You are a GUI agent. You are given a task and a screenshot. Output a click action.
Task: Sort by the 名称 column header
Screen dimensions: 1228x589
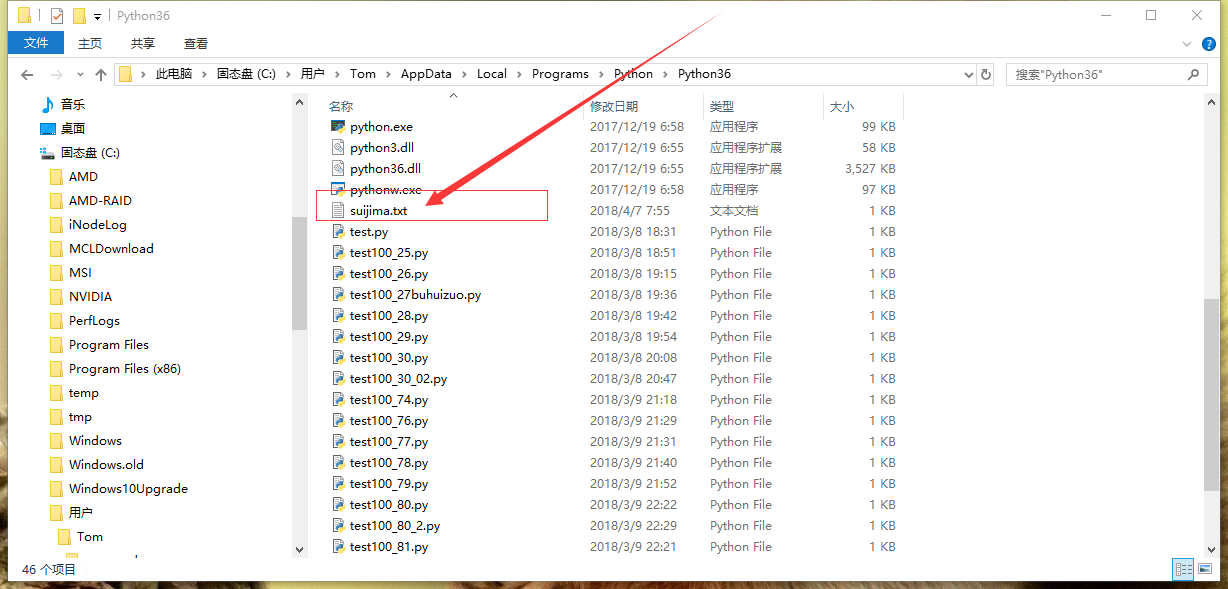(x=341, y=106)
